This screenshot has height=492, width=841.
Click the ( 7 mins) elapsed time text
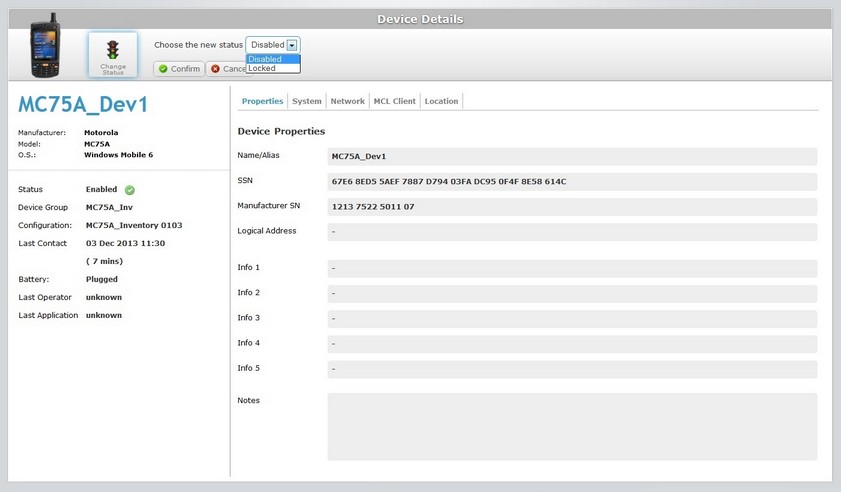(105, 261)
